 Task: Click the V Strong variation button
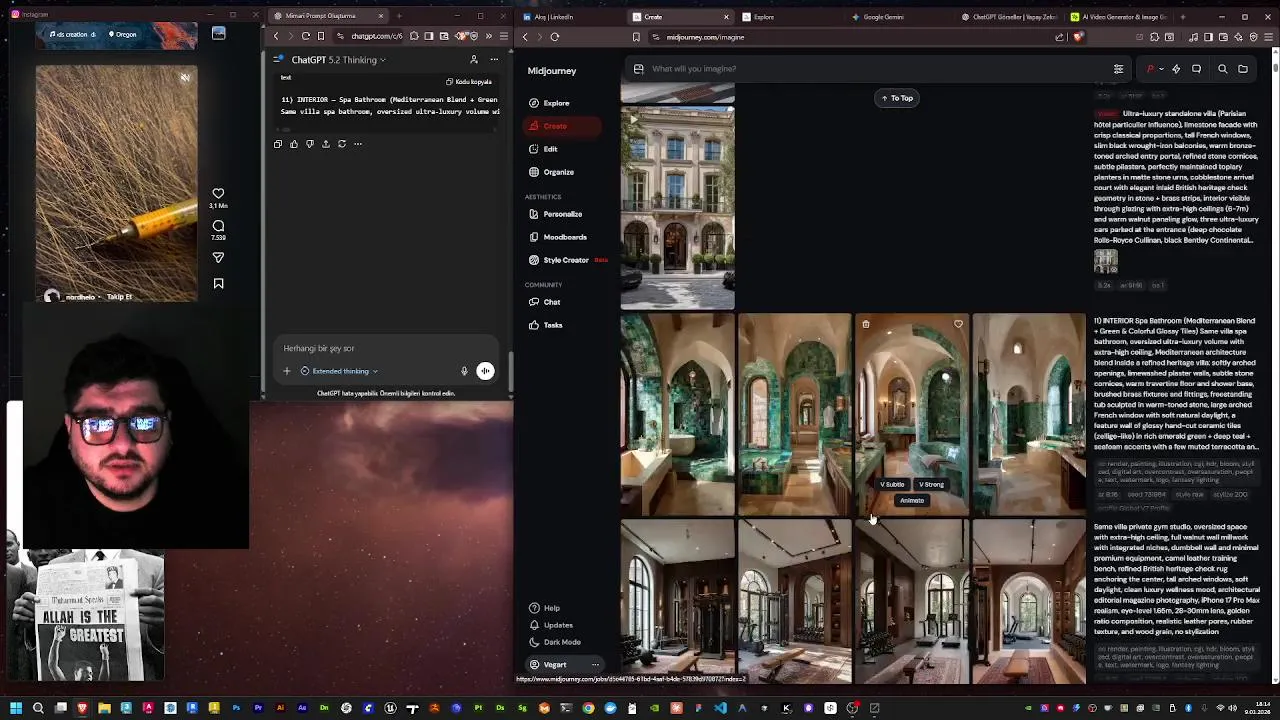pos(931,484)
